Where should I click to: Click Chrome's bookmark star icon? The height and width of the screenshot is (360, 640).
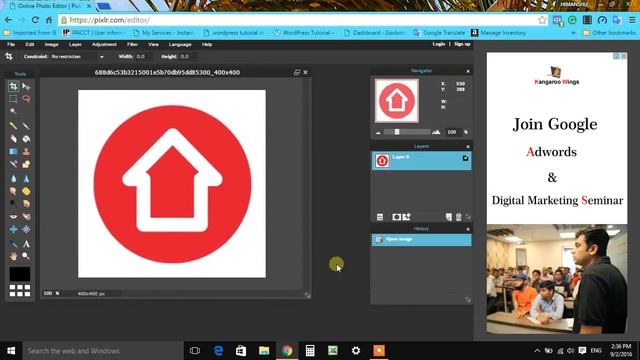click(x=542, y=20)
